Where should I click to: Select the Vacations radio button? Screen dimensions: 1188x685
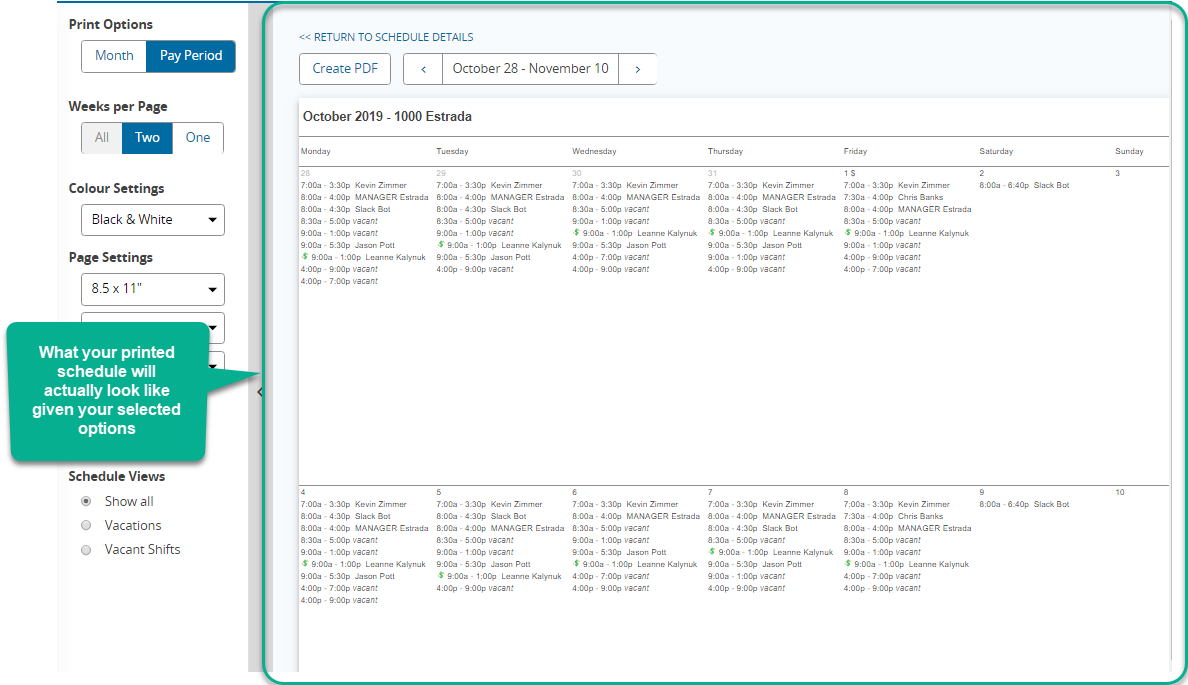click(x=86, y=526)
